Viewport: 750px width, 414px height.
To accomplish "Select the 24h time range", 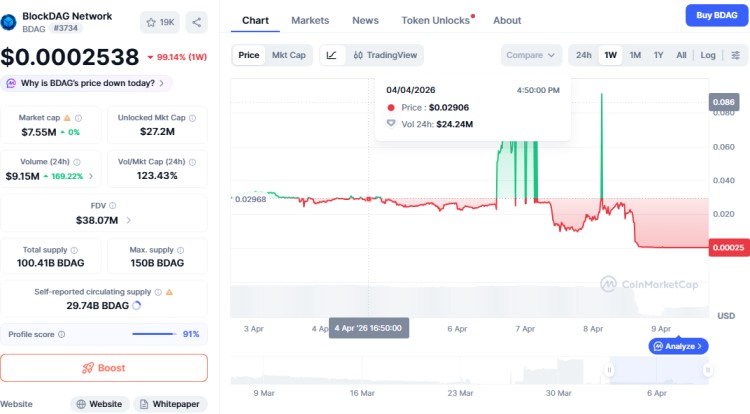I will 584,55.
